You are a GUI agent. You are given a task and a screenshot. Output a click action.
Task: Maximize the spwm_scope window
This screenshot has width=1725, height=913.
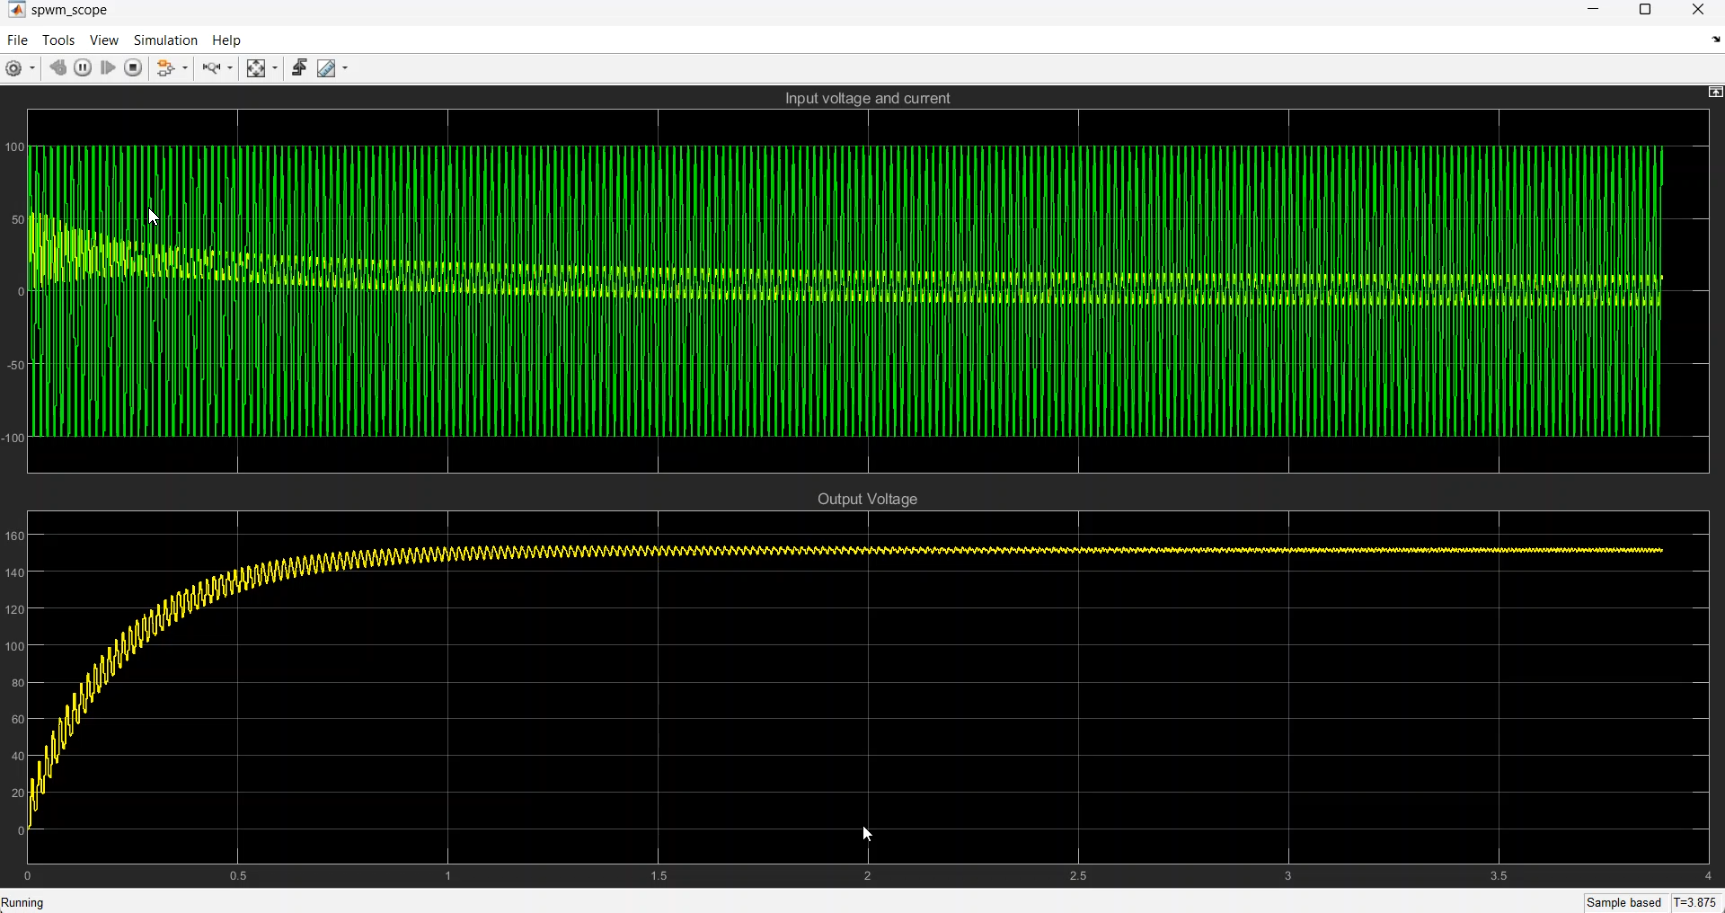click(x=1646, y=10)
